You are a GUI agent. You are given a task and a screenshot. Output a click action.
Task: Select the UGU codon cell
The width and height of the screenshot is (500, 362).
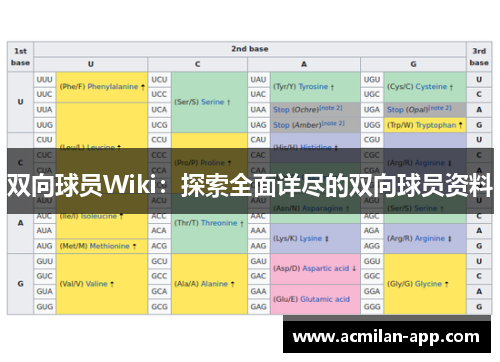[x=372, y=80]
